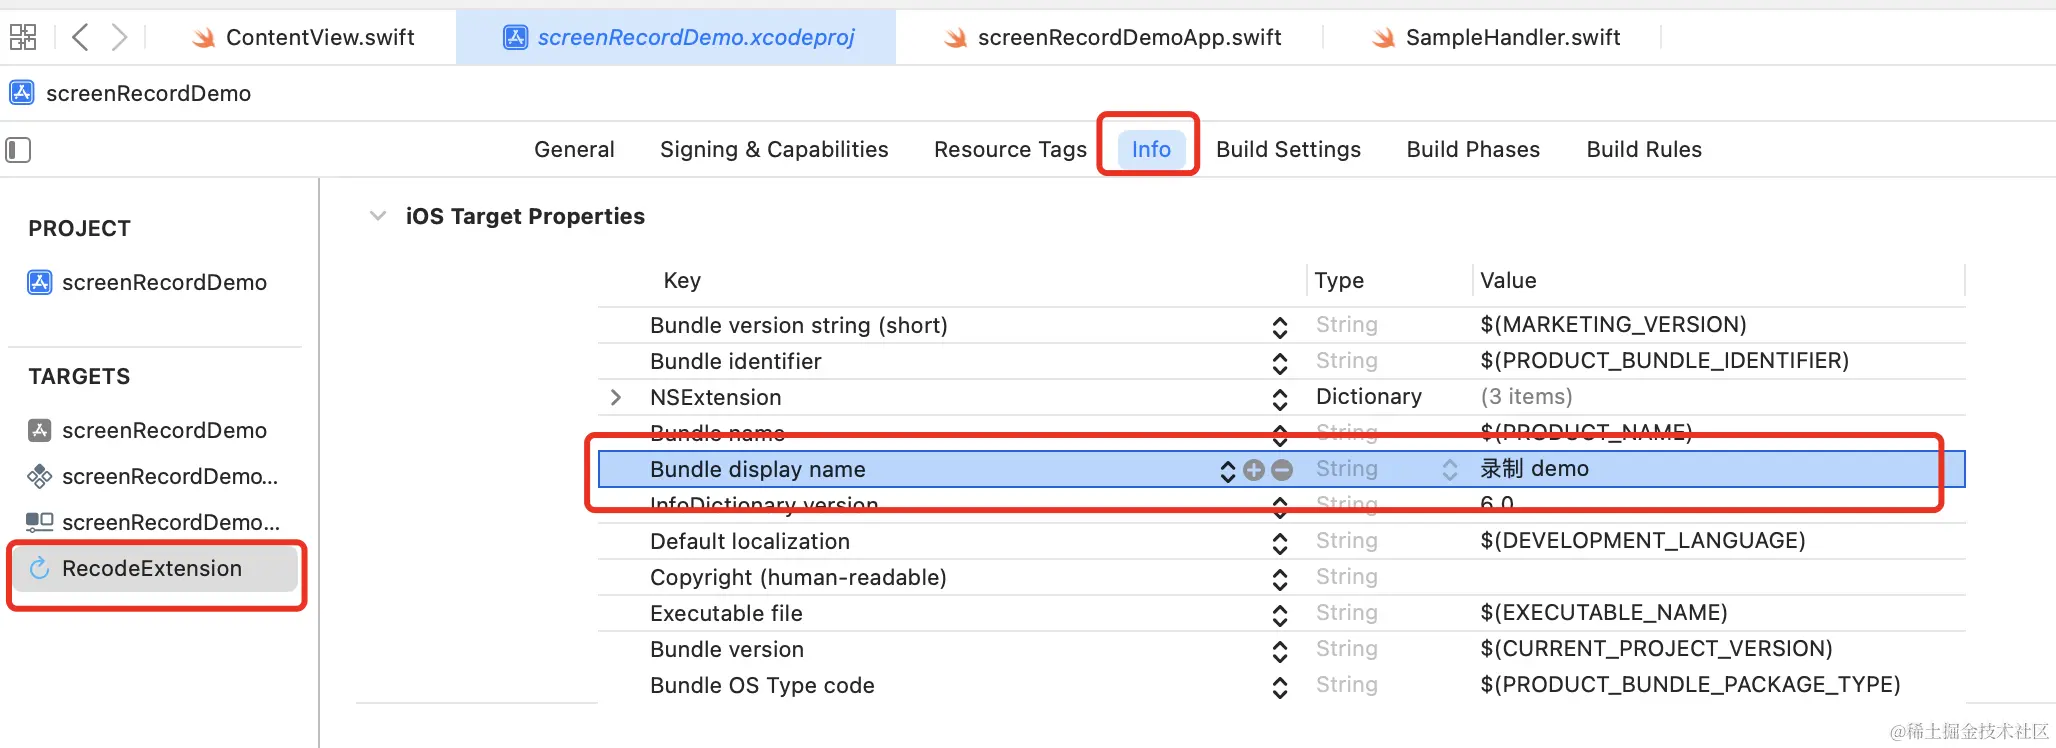The width and height of the screenshot is (2056, 748).
Task: Open the SampleHandler.swift tab
Action: pyautogui.click(x=1496, y=38)
